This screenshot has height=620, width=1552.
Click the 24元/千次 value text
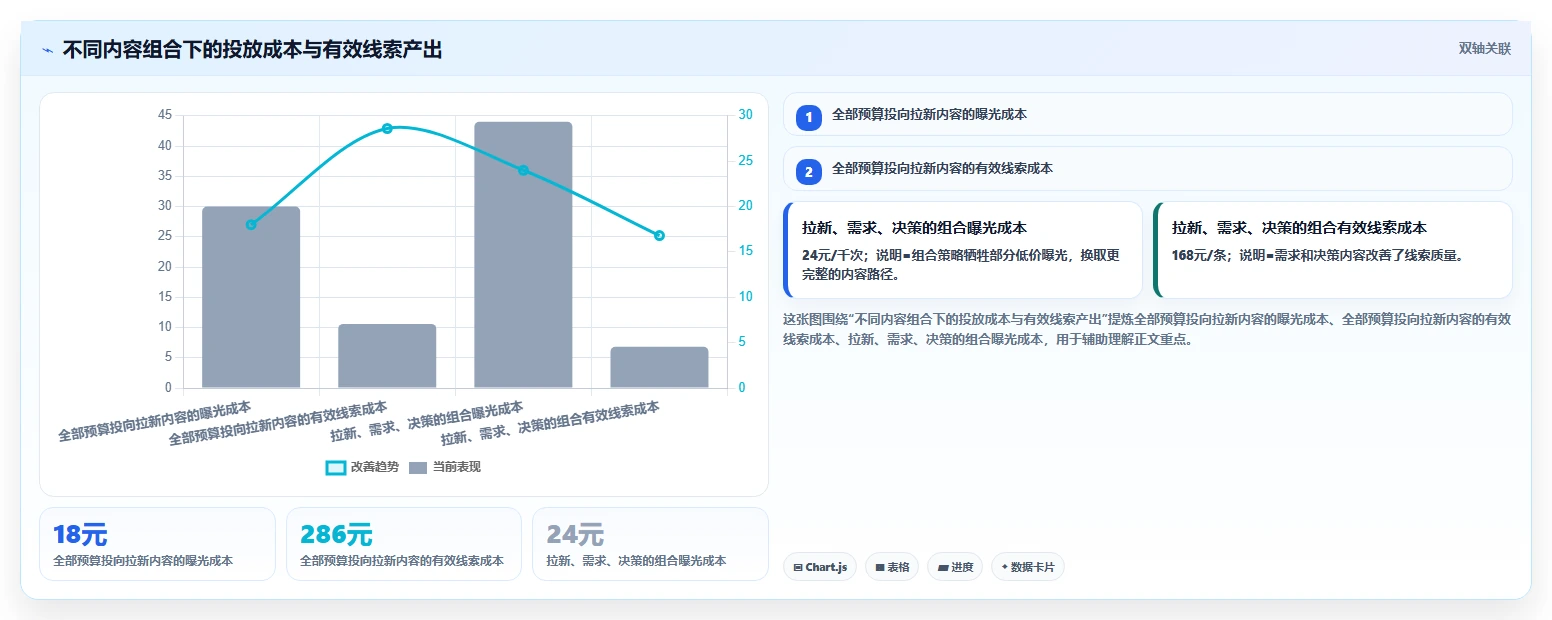pyautogui.click(x=832, y=255)
